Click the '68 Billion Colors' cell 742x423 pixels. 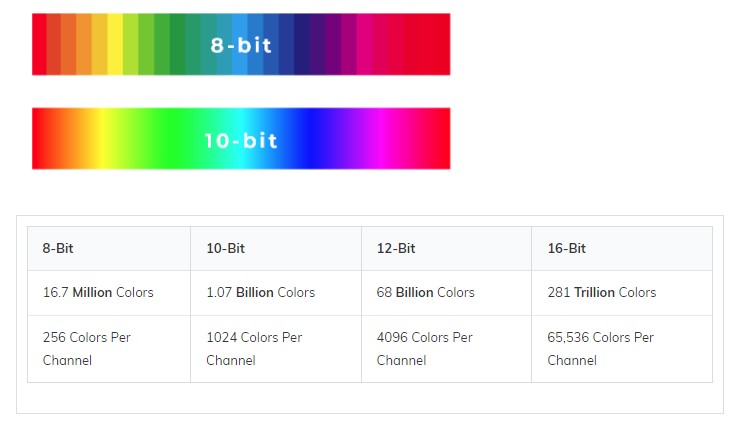pos(446,293)
